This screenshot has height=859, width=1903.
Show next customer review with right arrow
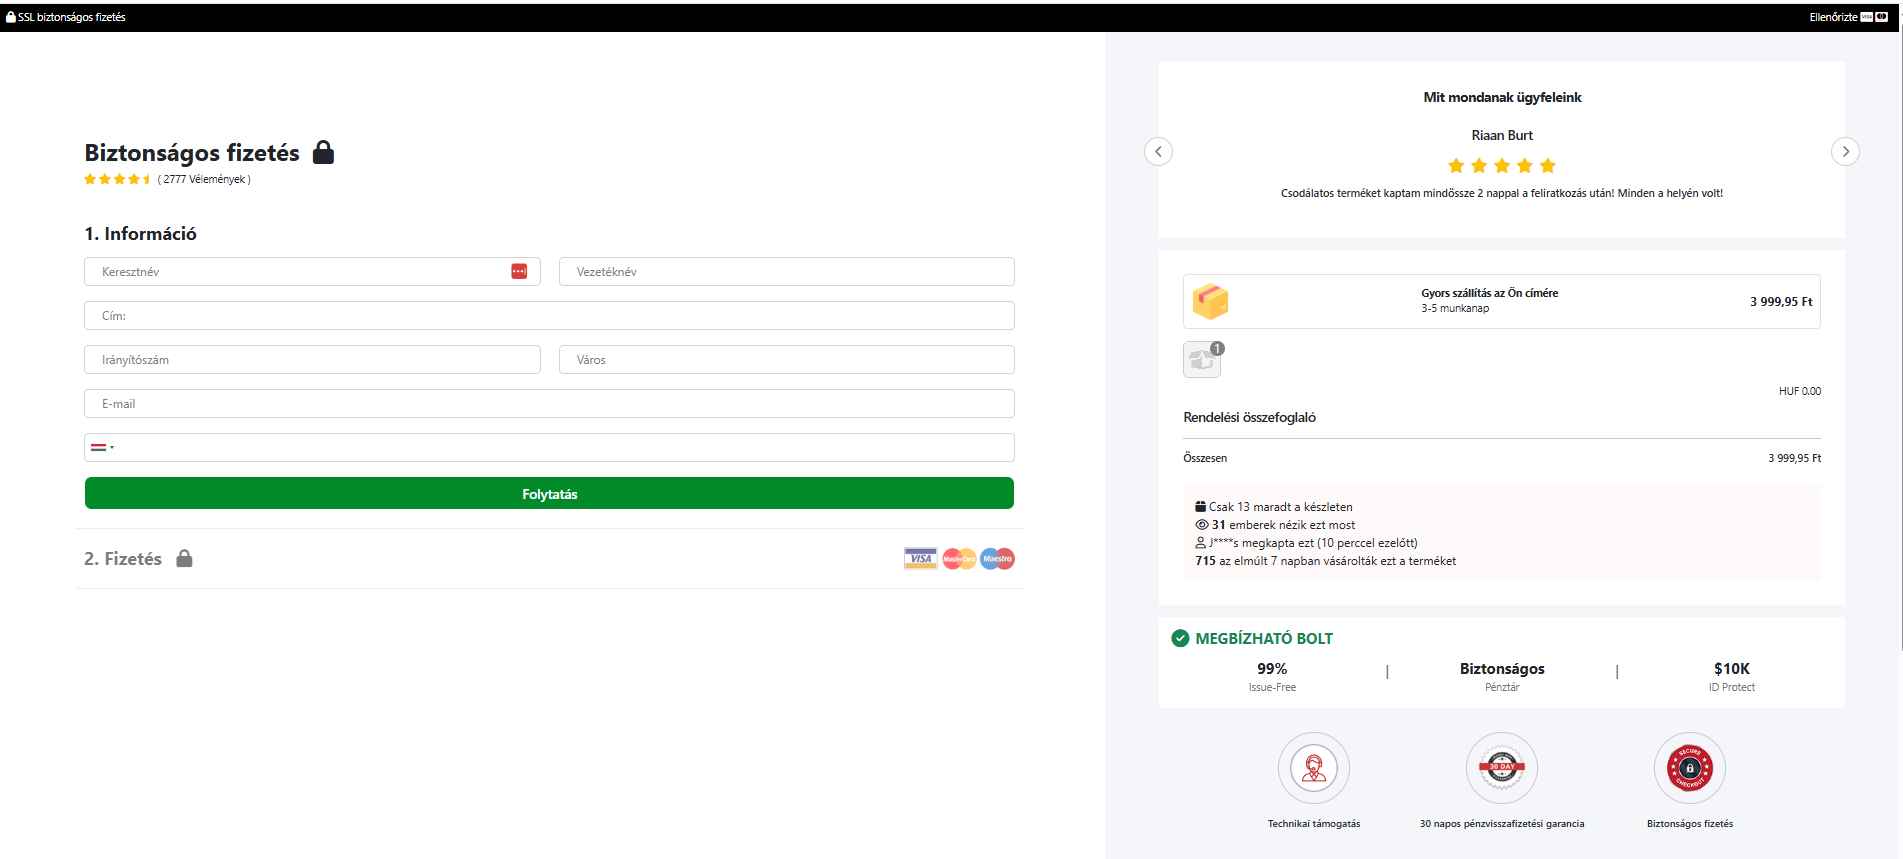pyautogui.click(x=1845, y=151)
